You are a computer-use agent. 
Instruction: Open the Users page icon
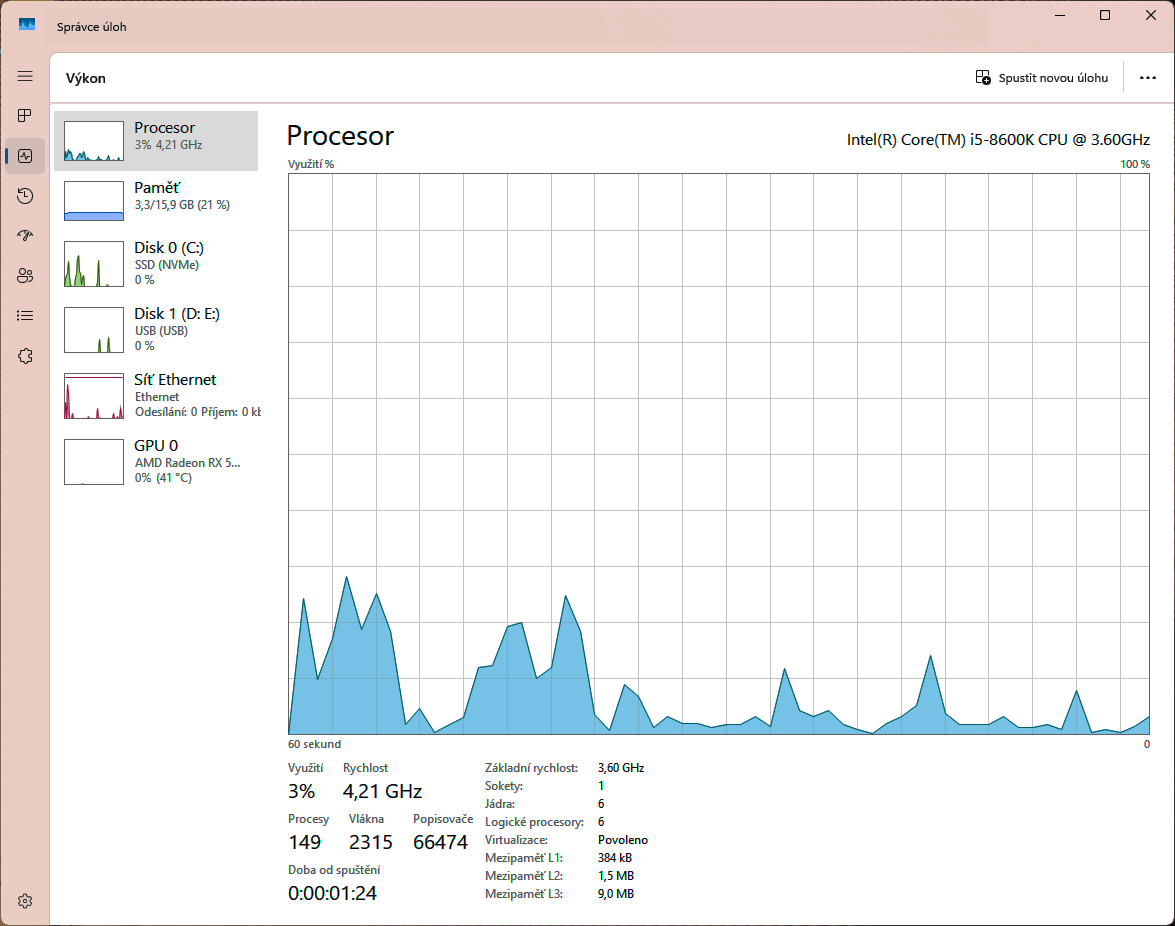[25, 276]
